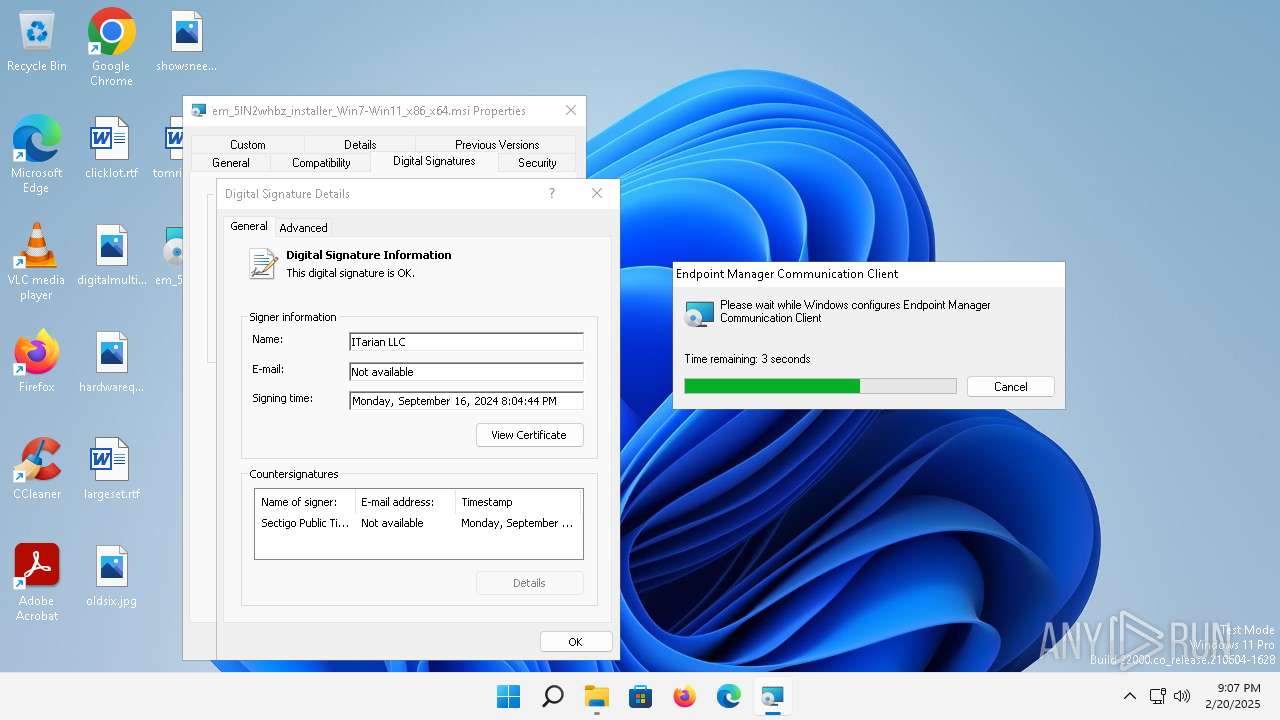Click the E-mail address column header
The width and height of the screenshot is (1280, 720).
[x=405, y=502]
